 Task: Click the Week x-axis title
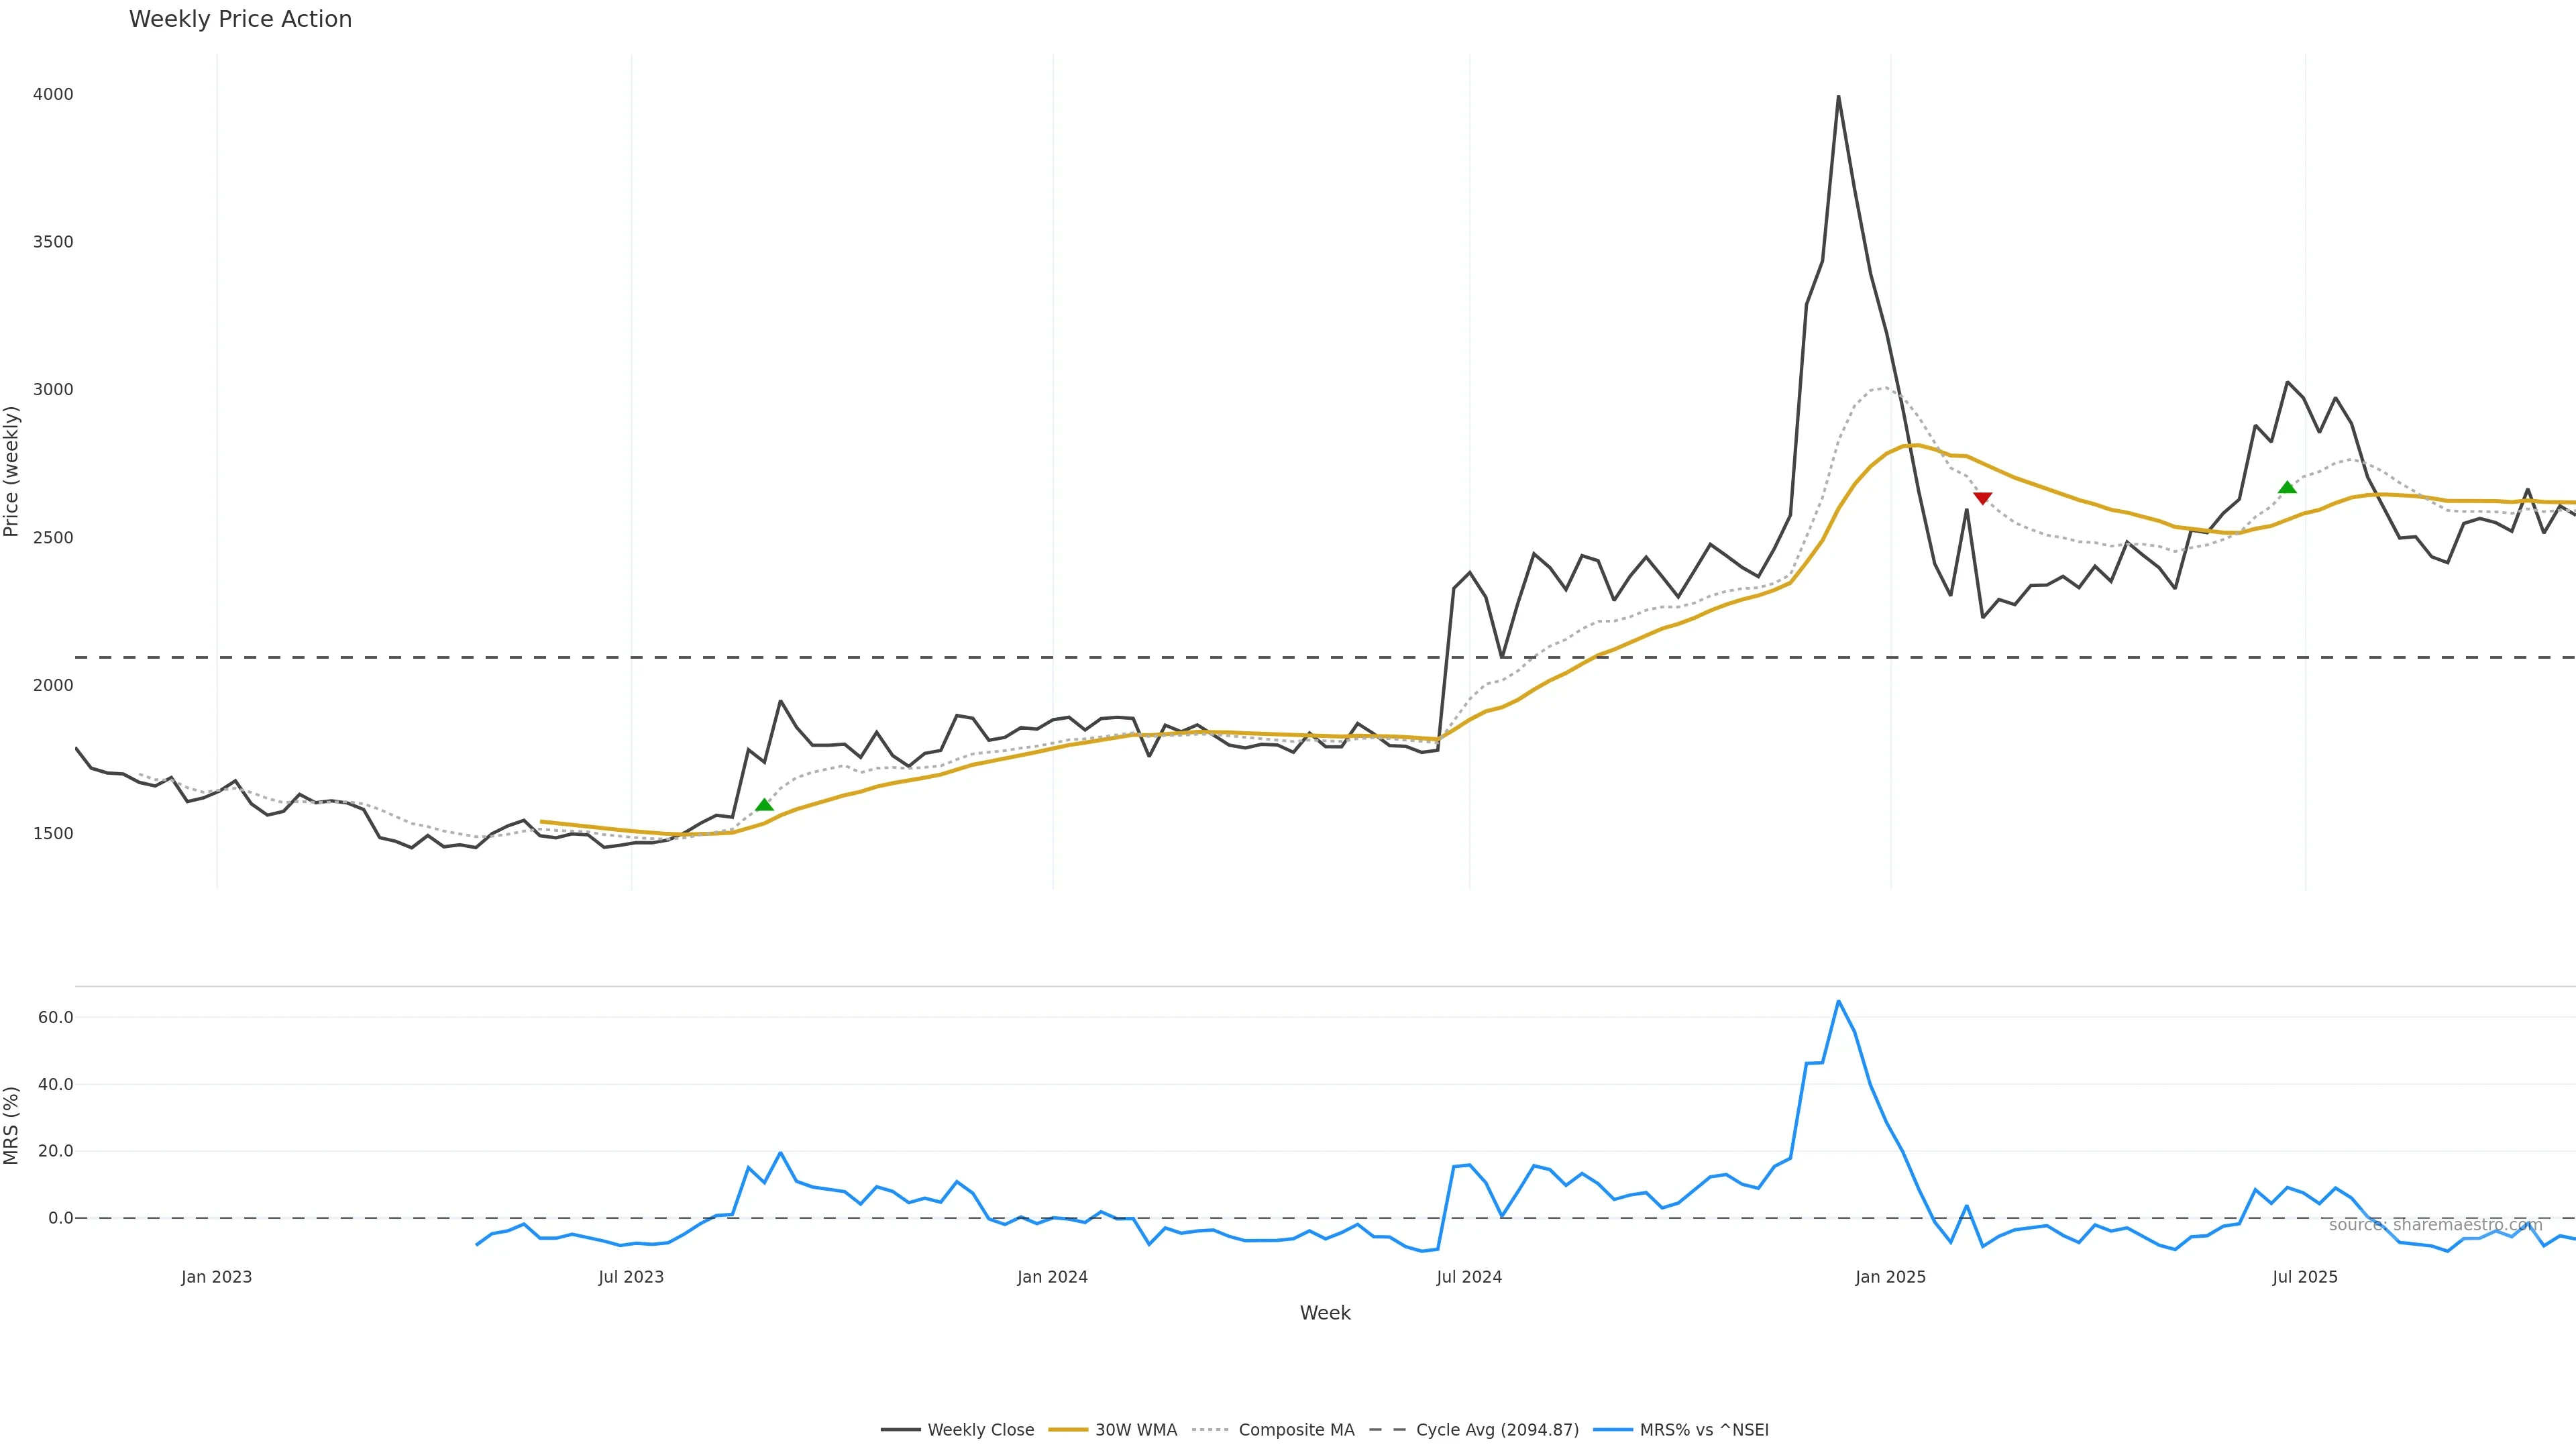(1325, 1313)
